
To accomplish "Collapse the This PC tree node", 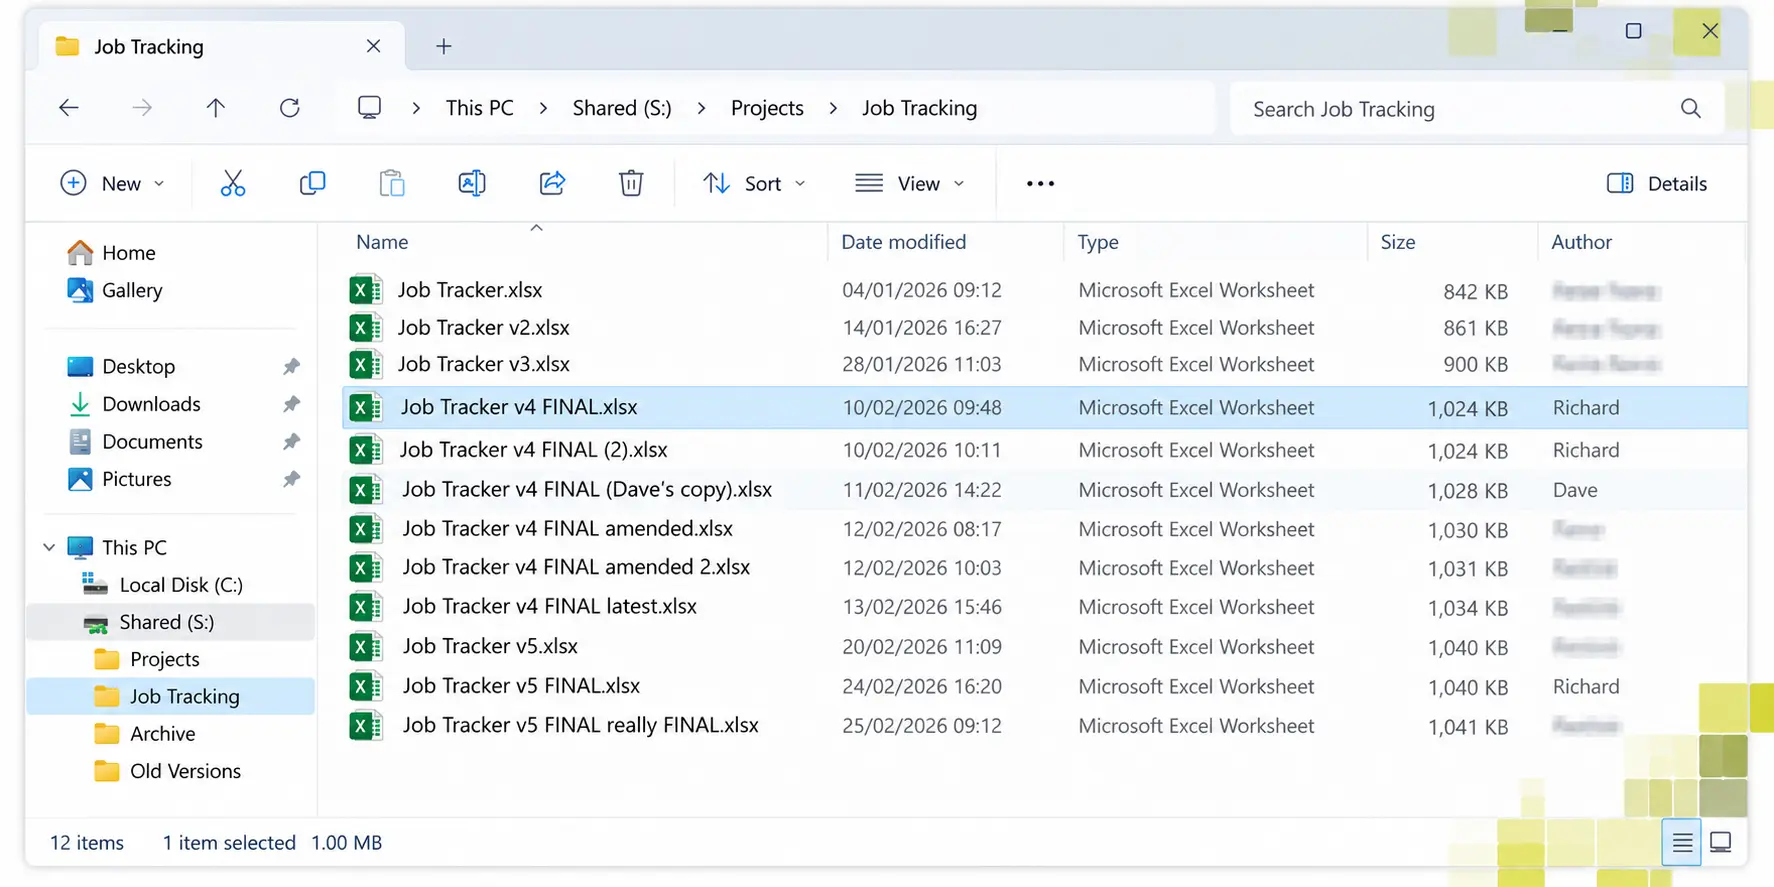I will (49, 547).
